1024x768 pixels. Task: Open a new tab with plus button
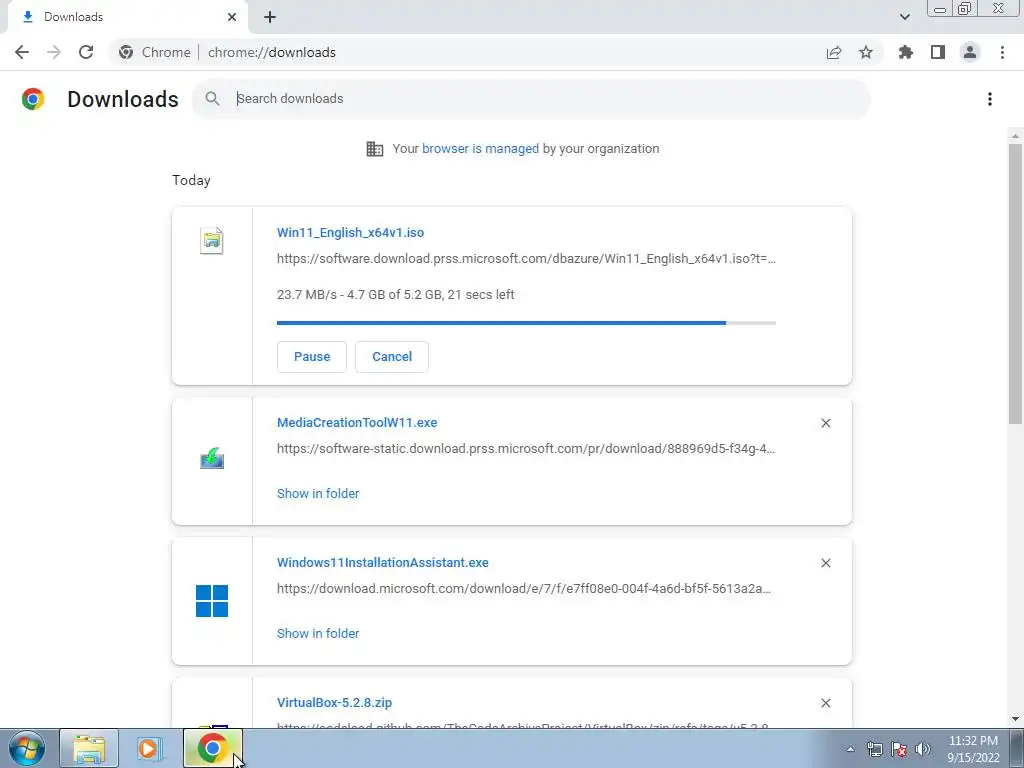(x=270, y=17)
